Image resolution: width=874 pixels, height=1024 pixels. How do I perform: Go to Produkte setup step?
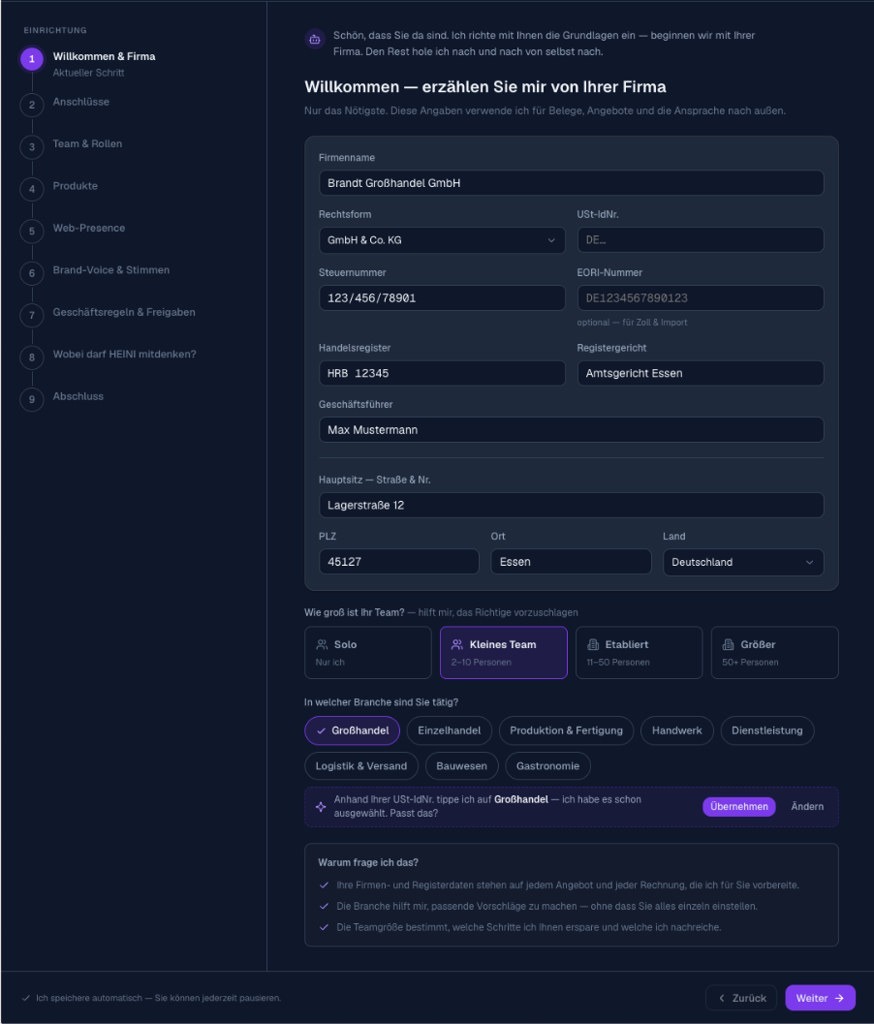tap(75, 186)
